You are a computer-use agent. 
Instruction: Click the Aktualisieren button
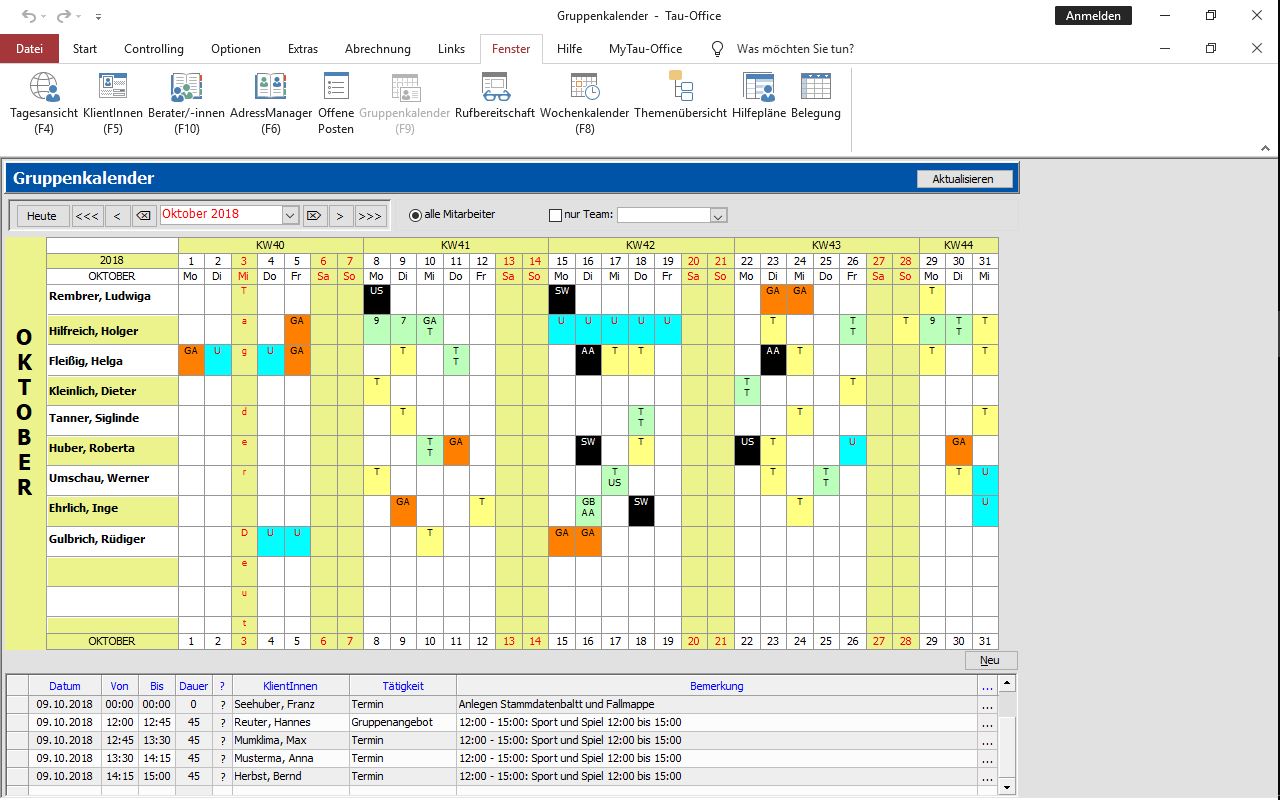click(963, 179)
